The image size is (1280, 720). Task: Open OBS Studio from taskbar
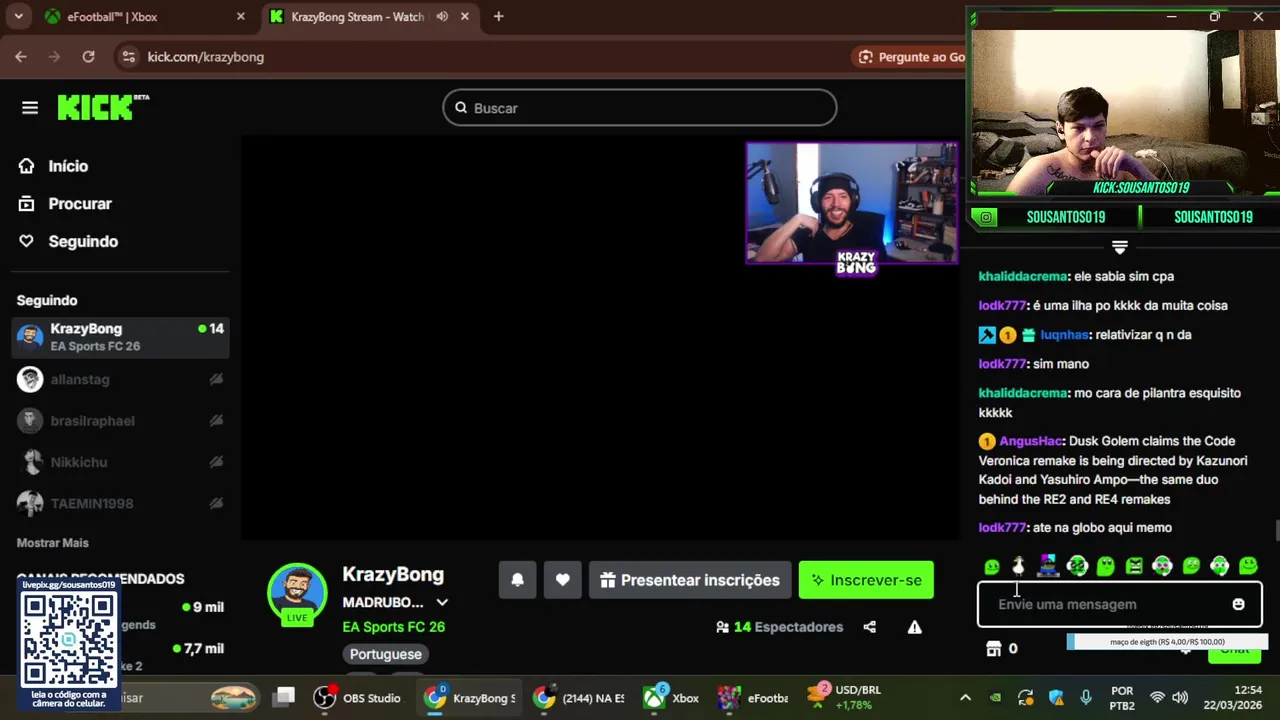click(x=358, y=698)
